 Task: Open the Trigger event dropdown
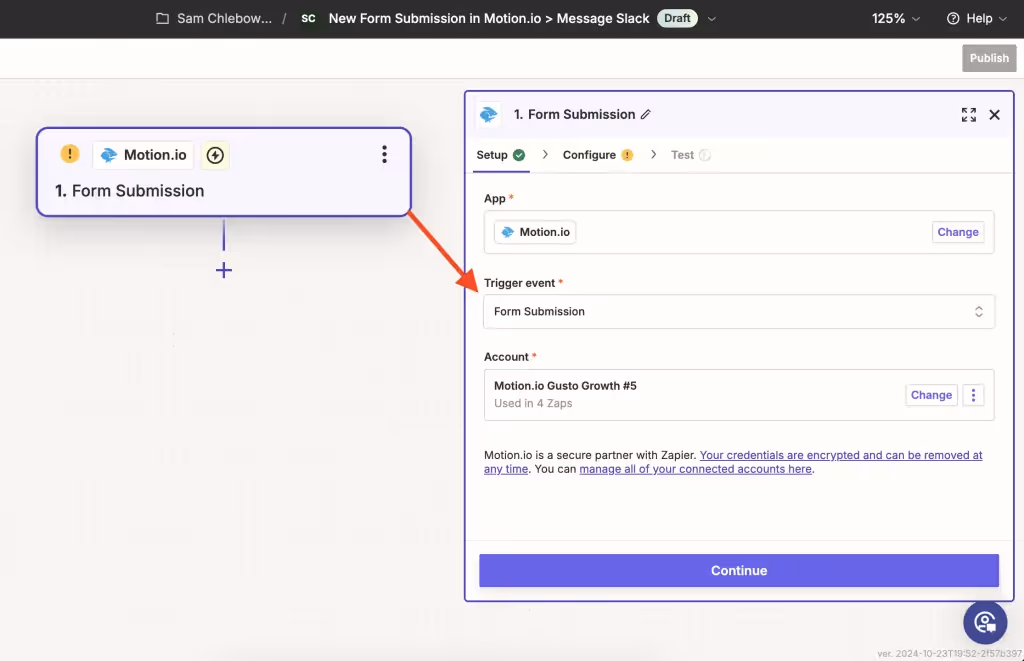(x=739, y=312)
